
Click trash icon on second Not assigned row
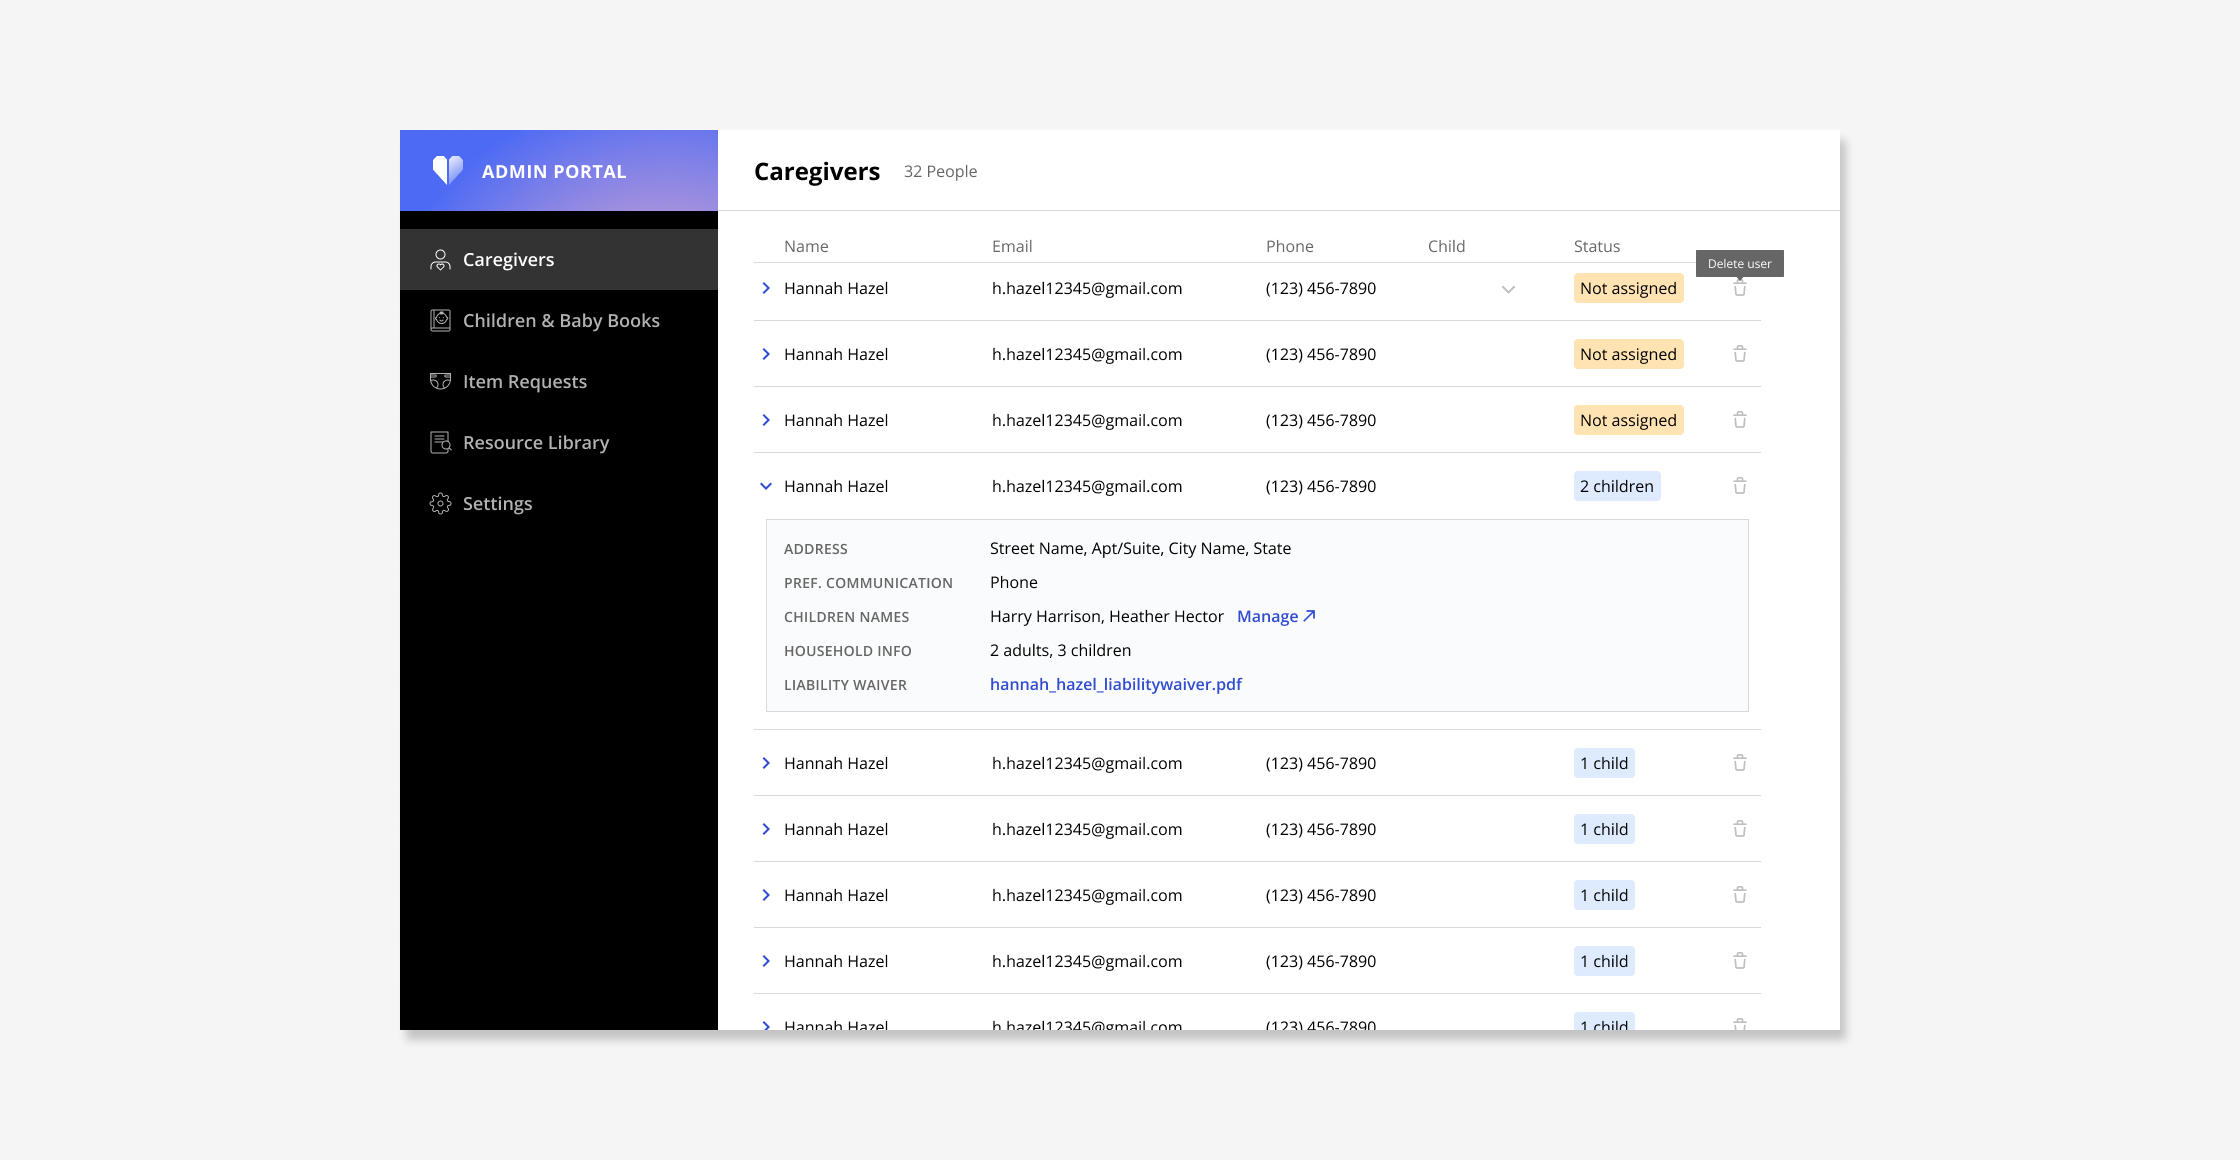click(x=1739, y=354)
